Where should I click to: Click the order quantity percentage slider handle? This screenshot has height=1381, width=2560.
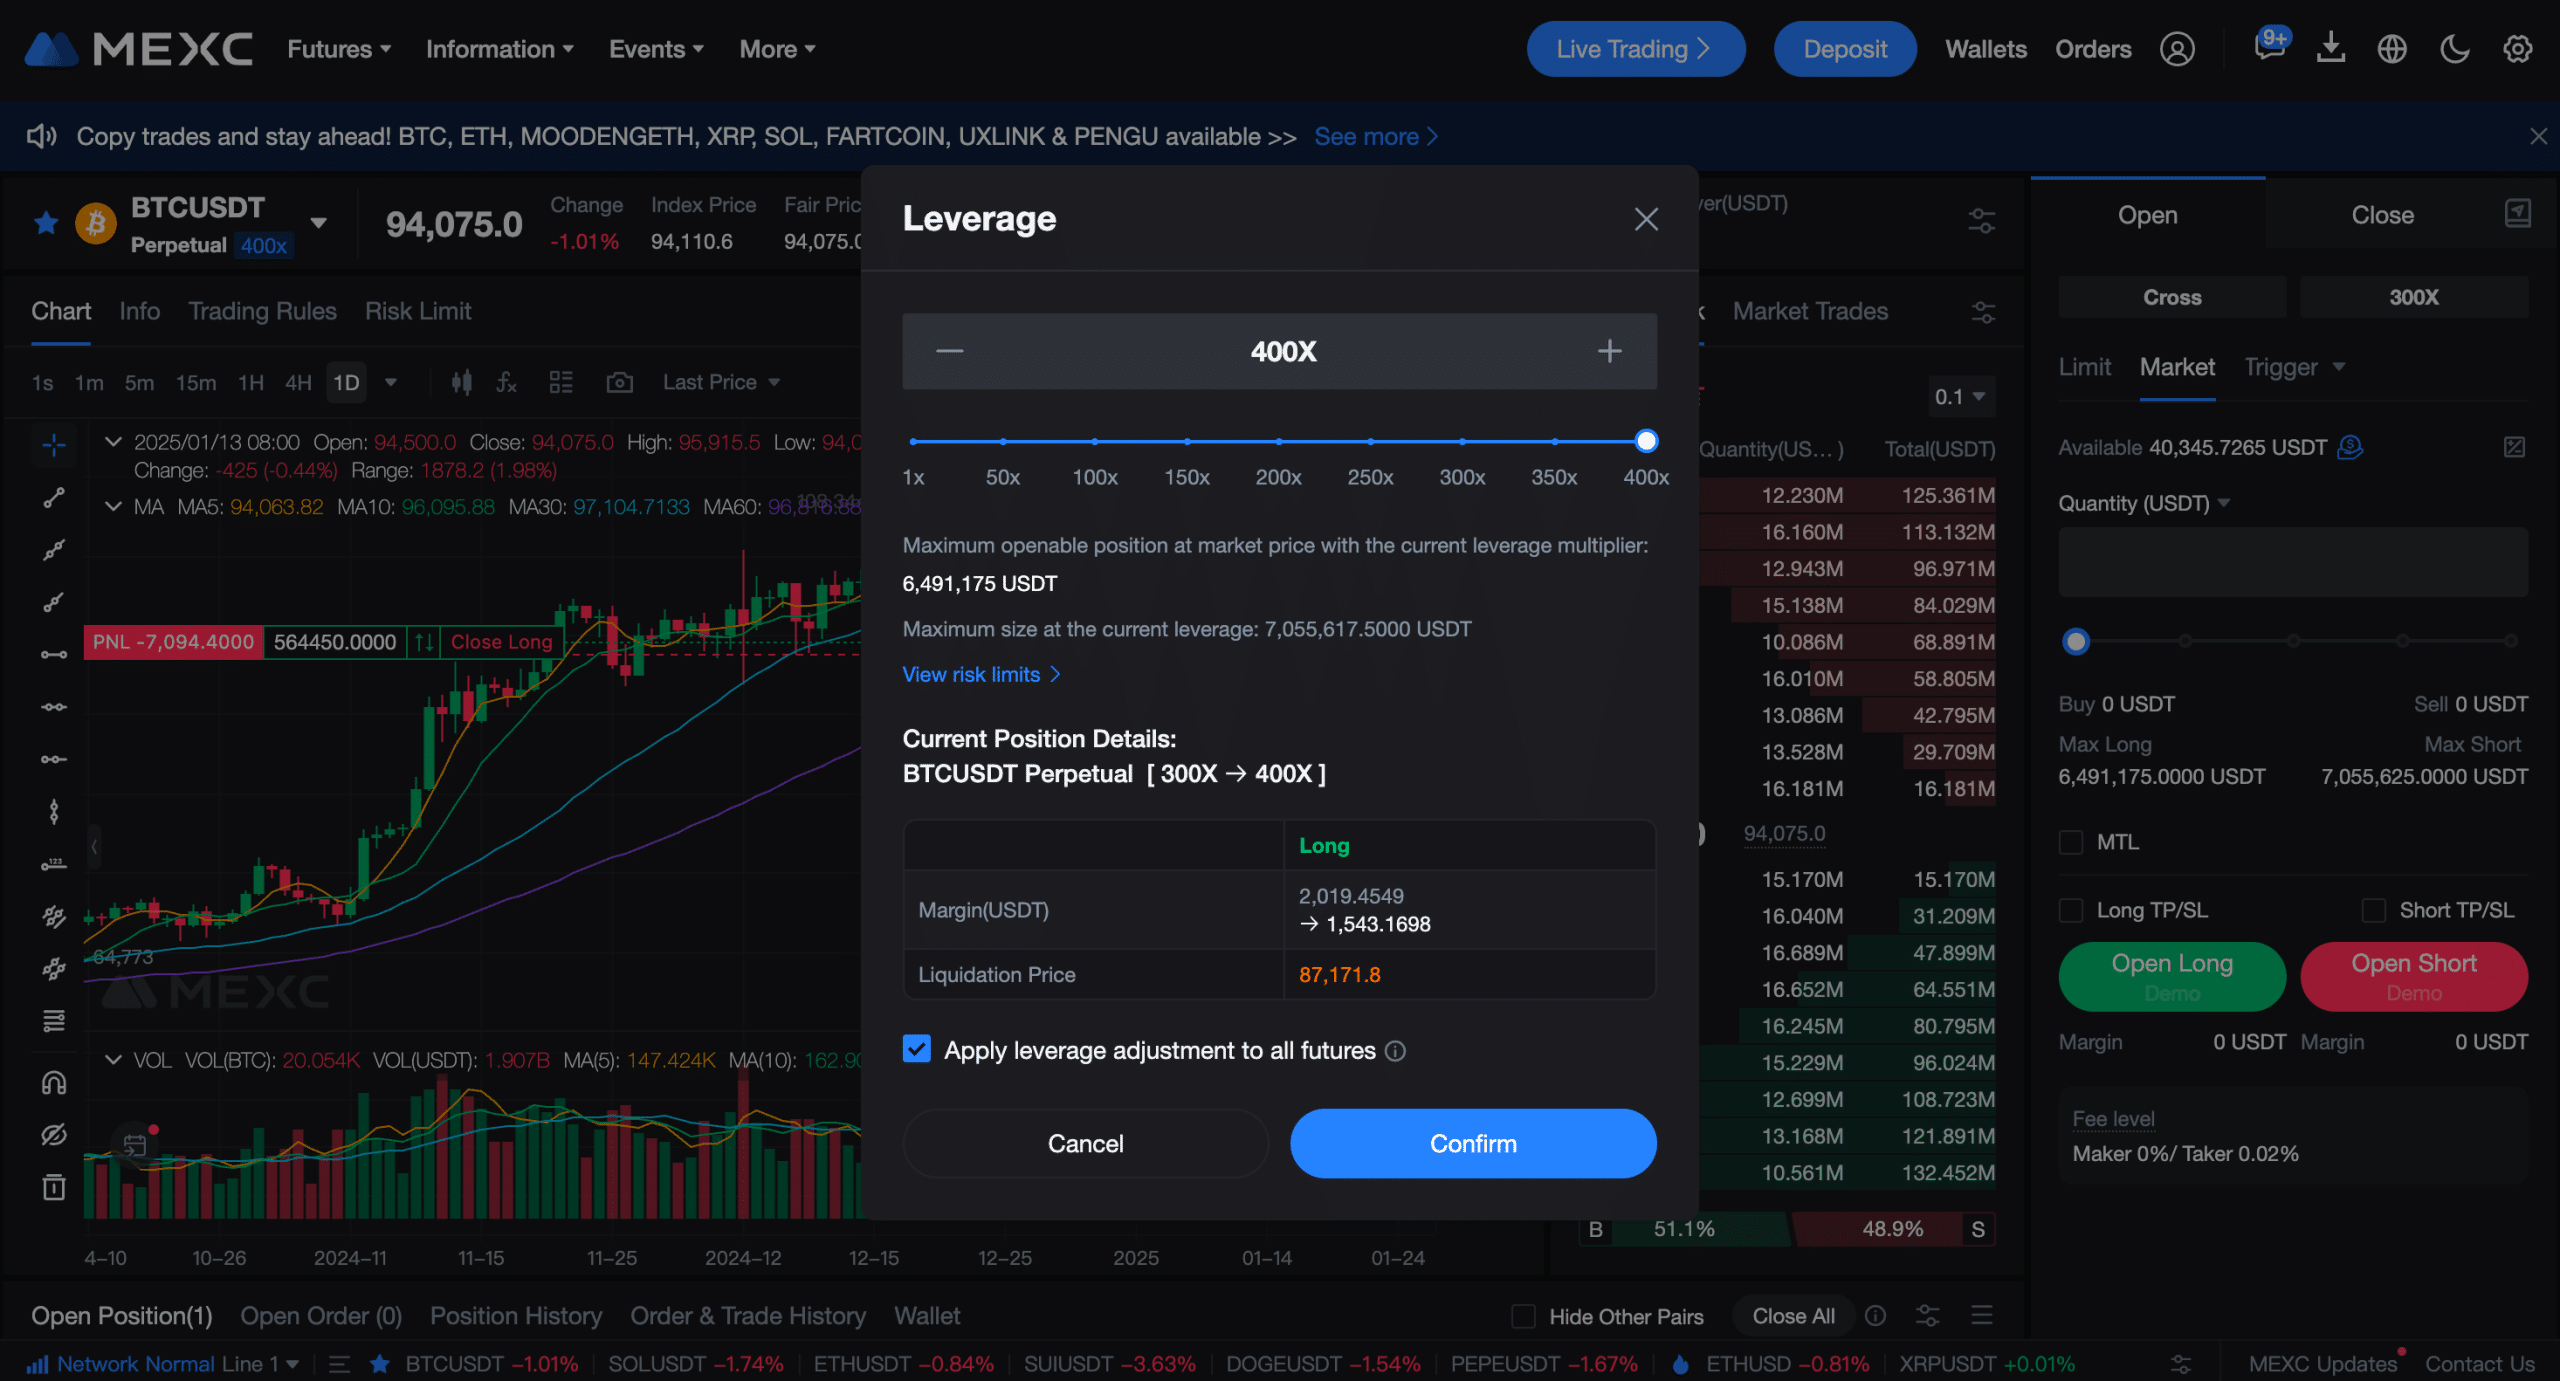[2076, 641]
